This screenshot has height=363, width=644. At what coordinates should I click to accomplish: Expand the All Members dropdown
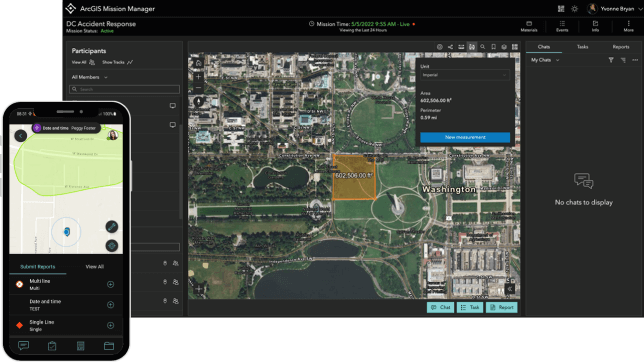click(x=90, y=77)
